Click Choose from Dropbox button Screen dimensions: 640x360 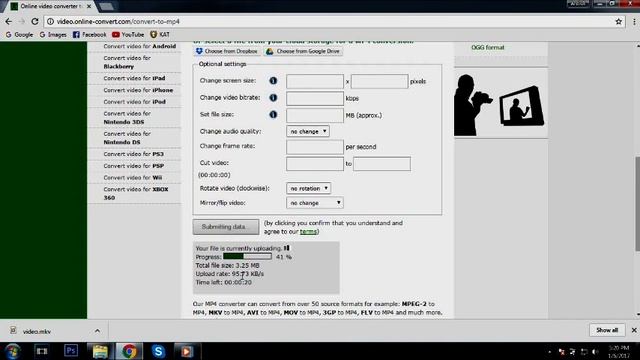227,51
